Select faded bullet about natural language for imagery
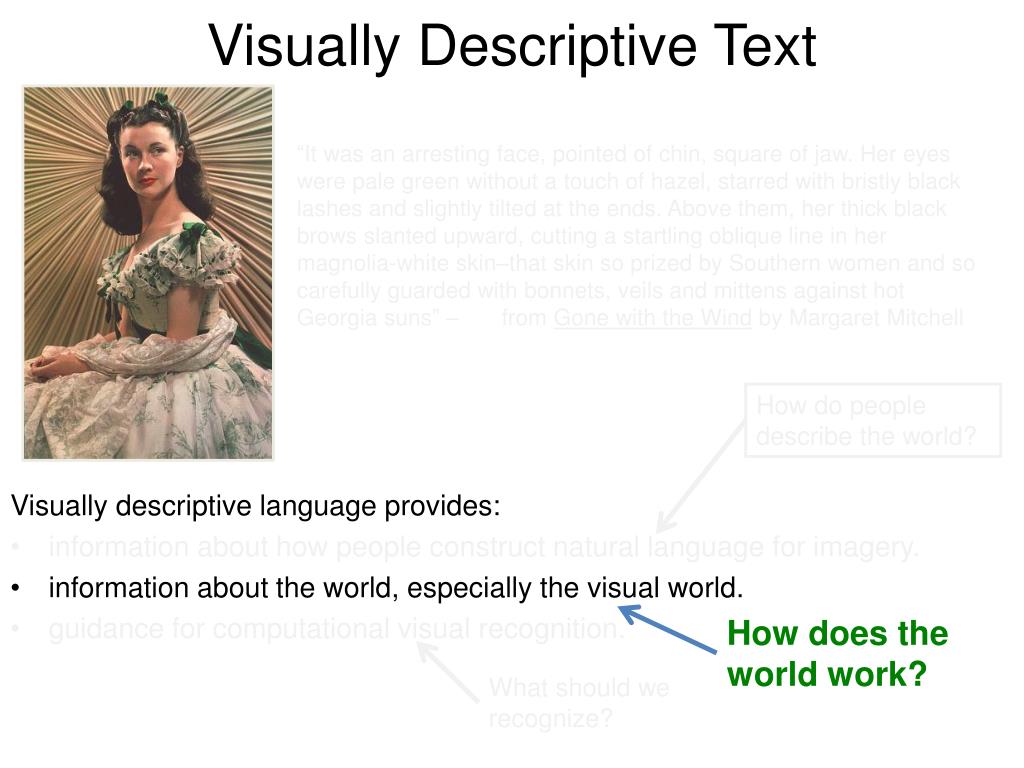The image size is (1024, 768). pos(483,547)
